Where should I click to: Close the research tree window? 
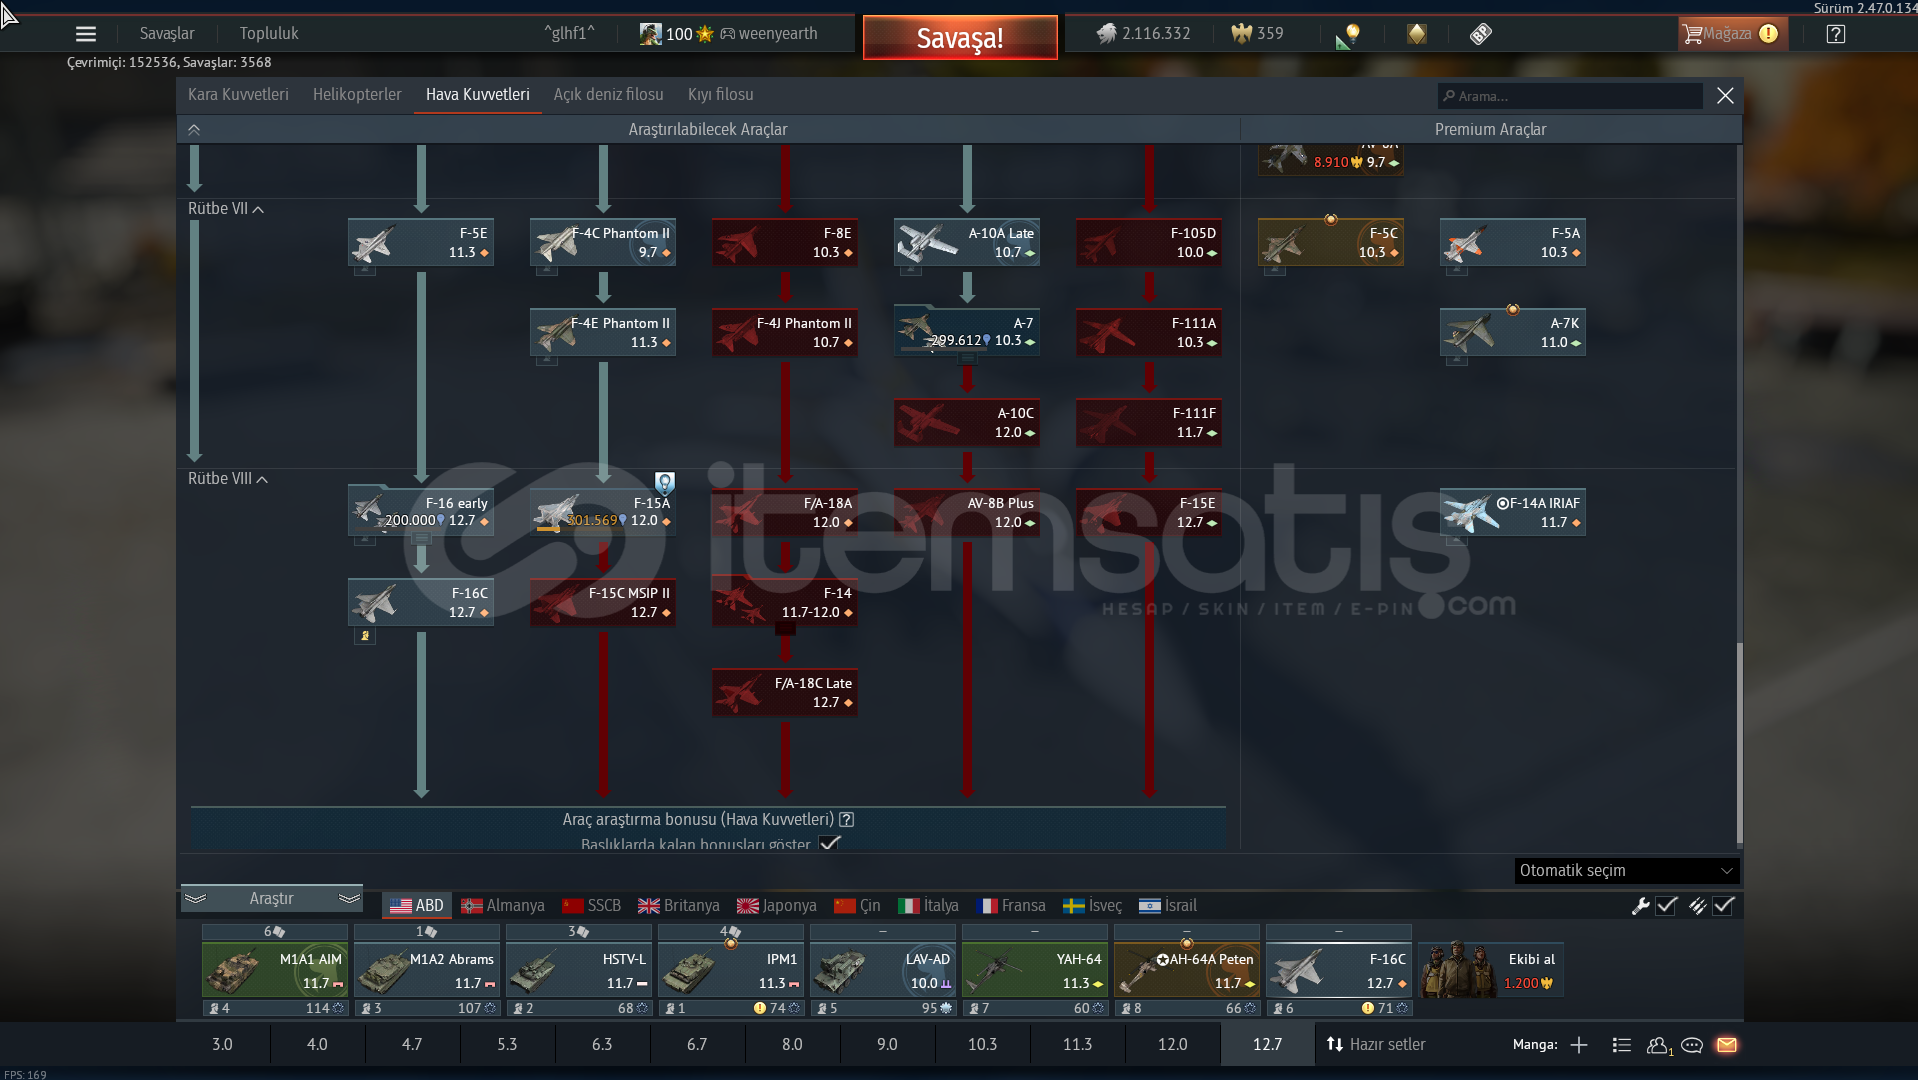tap(1725, 96)
